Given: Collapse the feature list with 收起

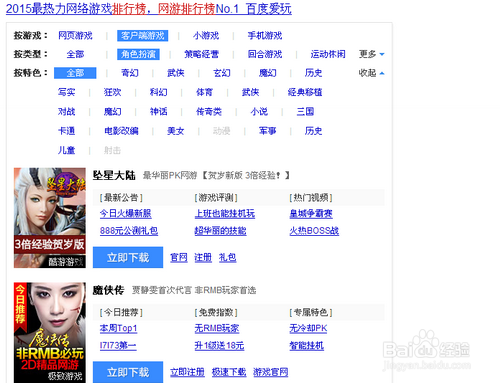Looking at the screenshot, I should [371, 73].
